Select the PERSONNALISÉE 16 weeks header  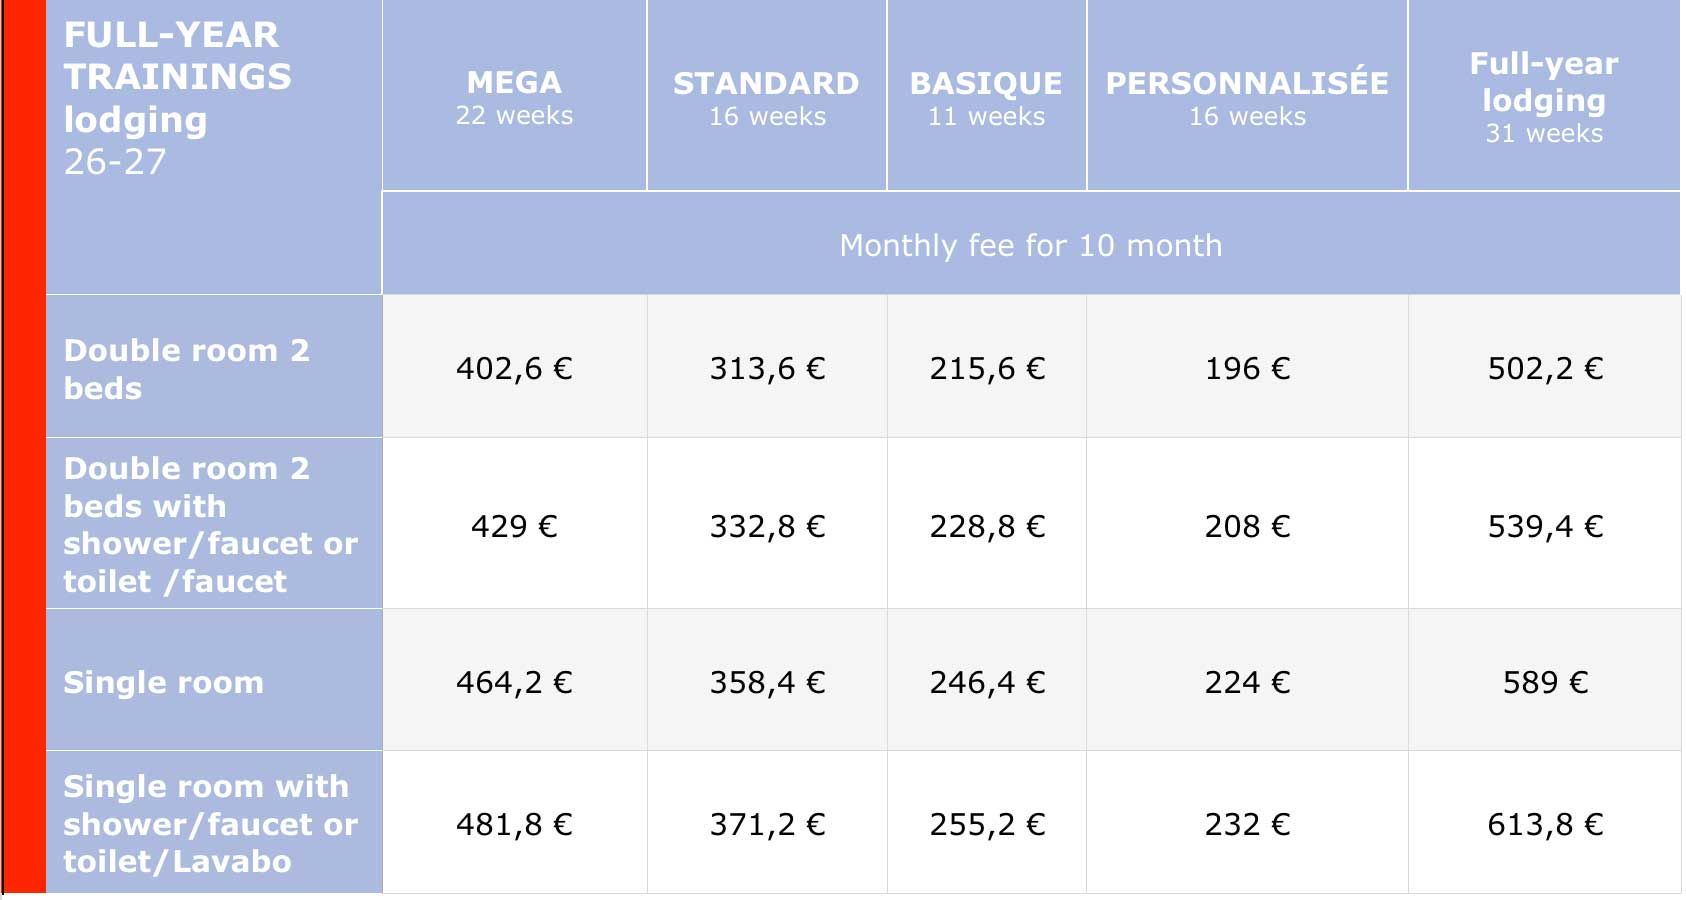[1247, 96]
